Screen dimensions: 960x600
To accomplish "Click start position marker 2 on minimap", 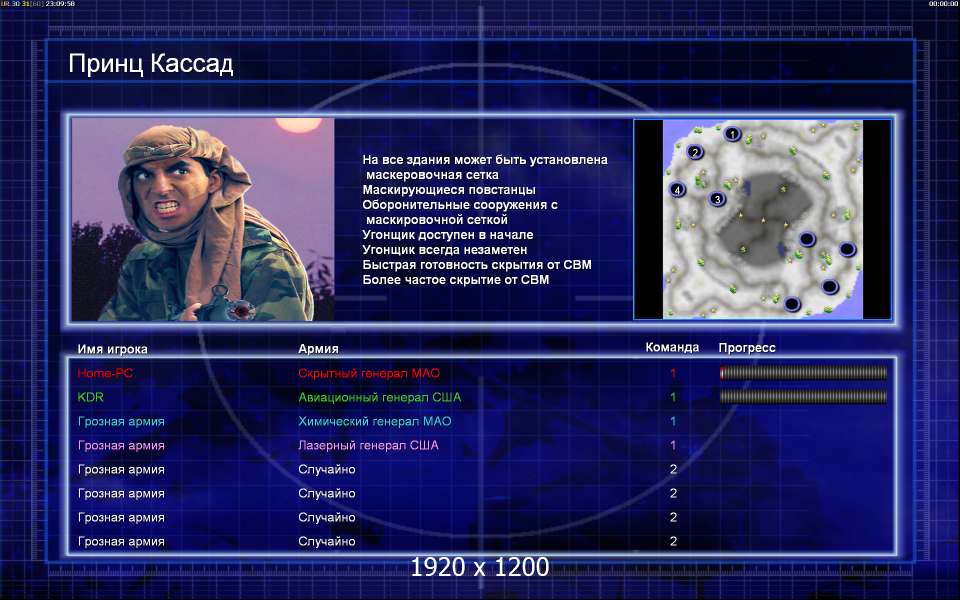I will tap(694, 152).
